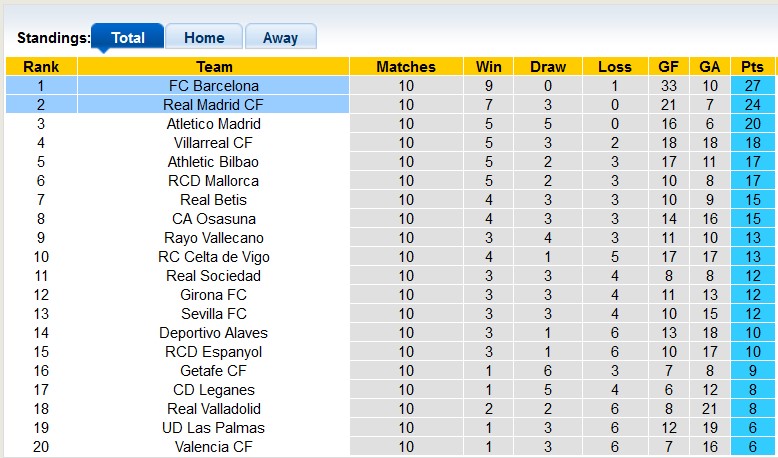
Task: Click Valencia CF at the bottom
Action: (213, 447)
